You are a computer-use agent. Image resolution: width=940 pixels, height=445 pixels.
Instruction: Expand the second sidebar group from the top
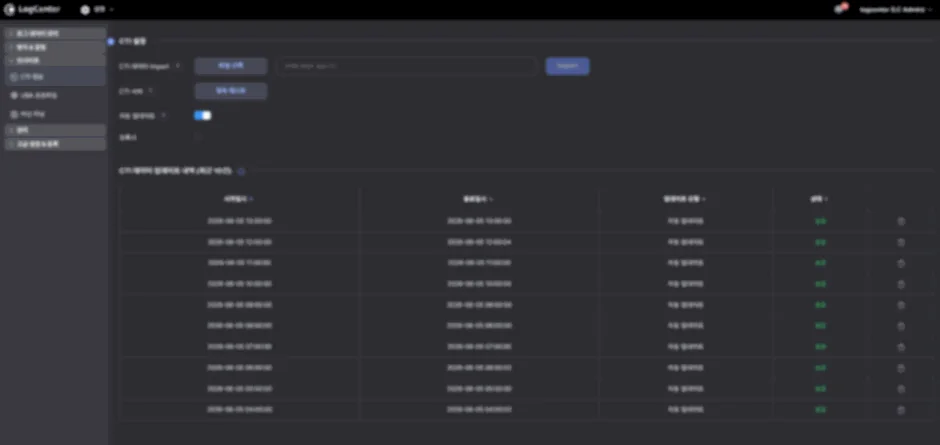(x=55, y=47)
